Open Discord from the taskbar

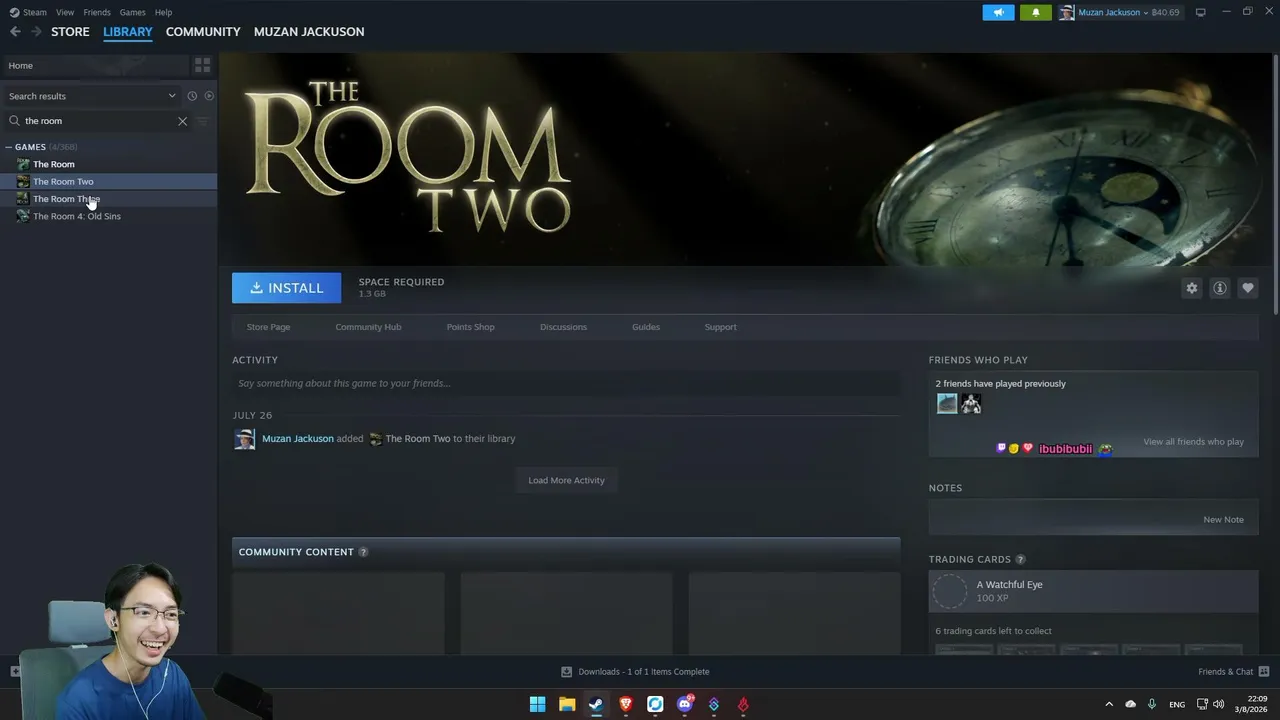pos(685,704)
